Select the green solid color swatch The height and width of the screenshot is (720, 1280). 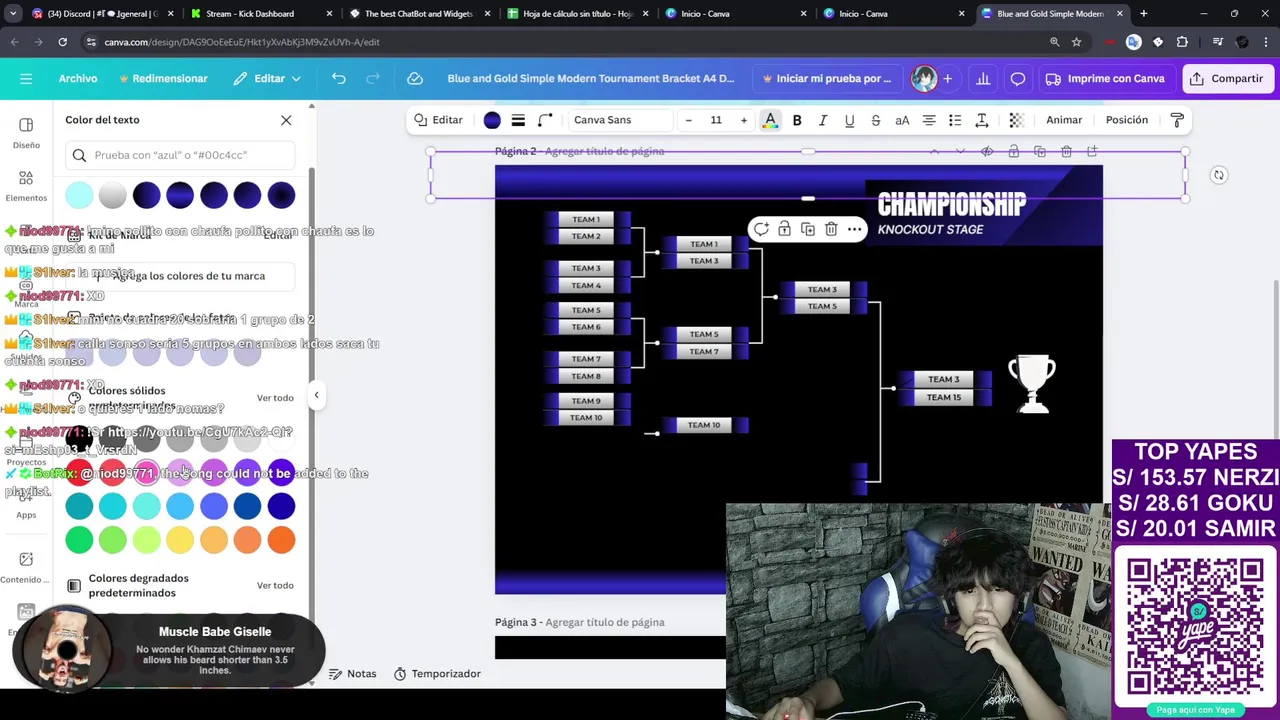pyautogui.click(x=79, y=540)
